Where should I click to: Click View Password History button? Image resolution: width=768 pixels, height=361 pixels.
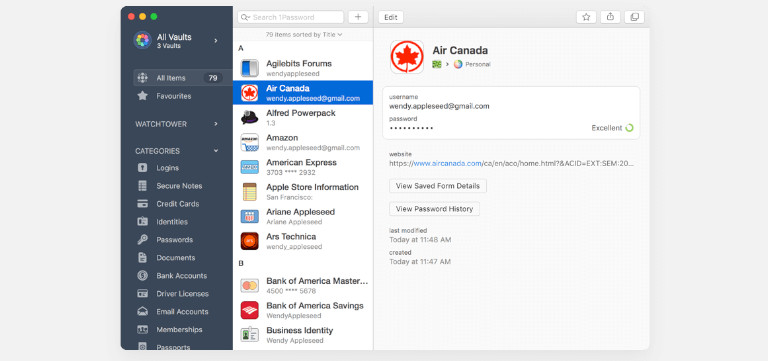click(434, 209)
